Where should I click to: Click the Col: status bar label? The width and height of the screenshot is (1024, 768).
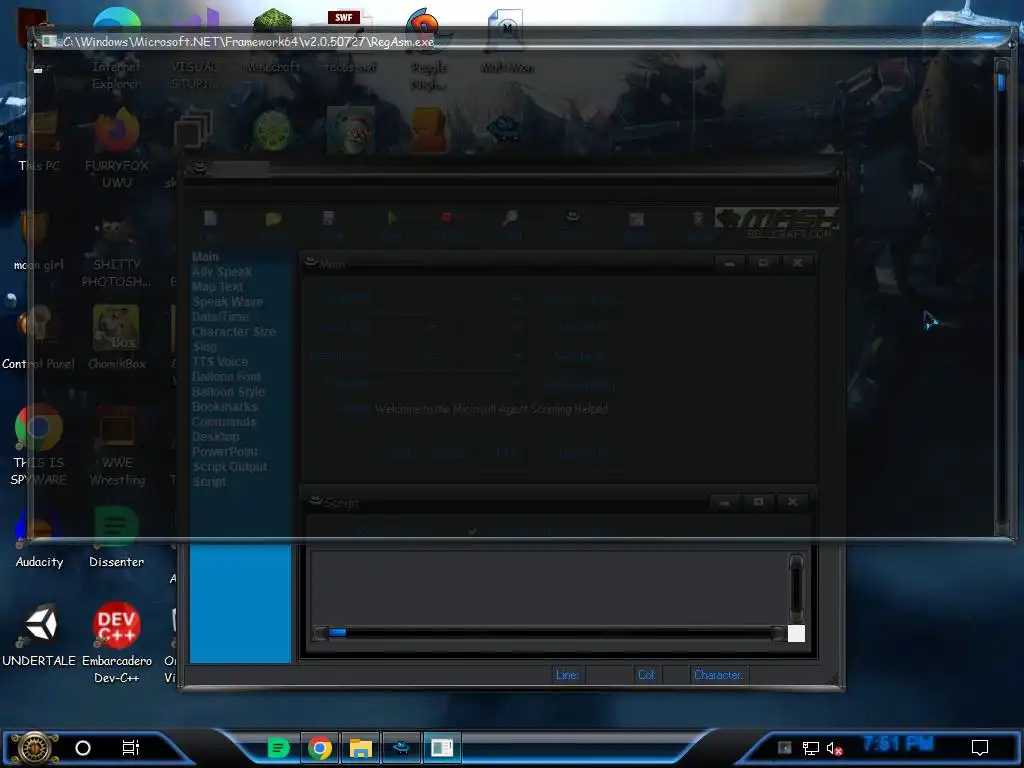click(x=646, y=675)
